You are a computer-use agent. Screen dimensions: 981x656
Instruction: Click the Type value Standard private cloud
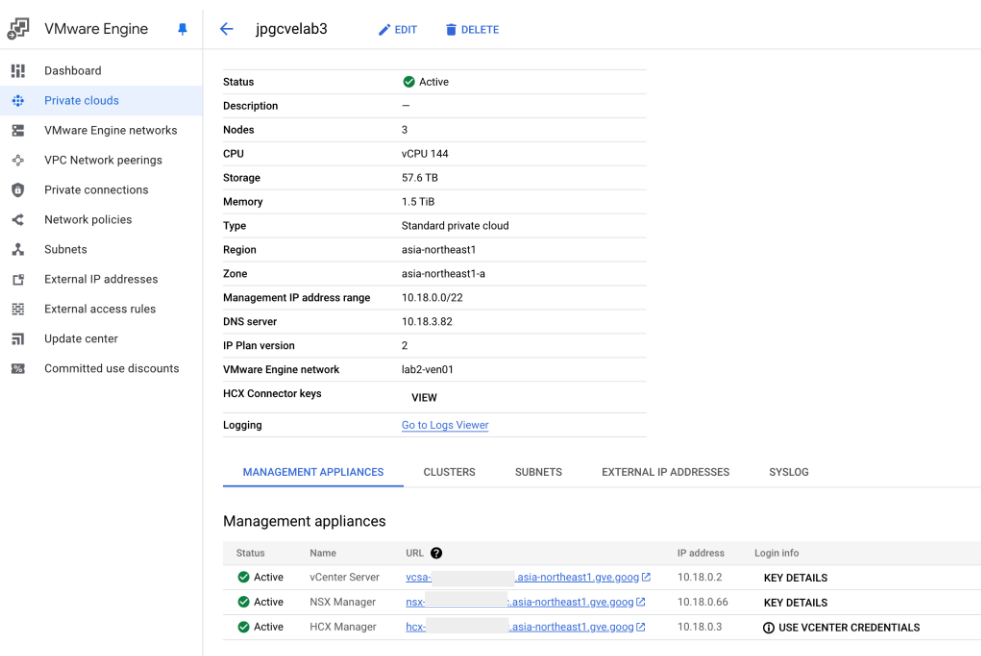[455, 226]
